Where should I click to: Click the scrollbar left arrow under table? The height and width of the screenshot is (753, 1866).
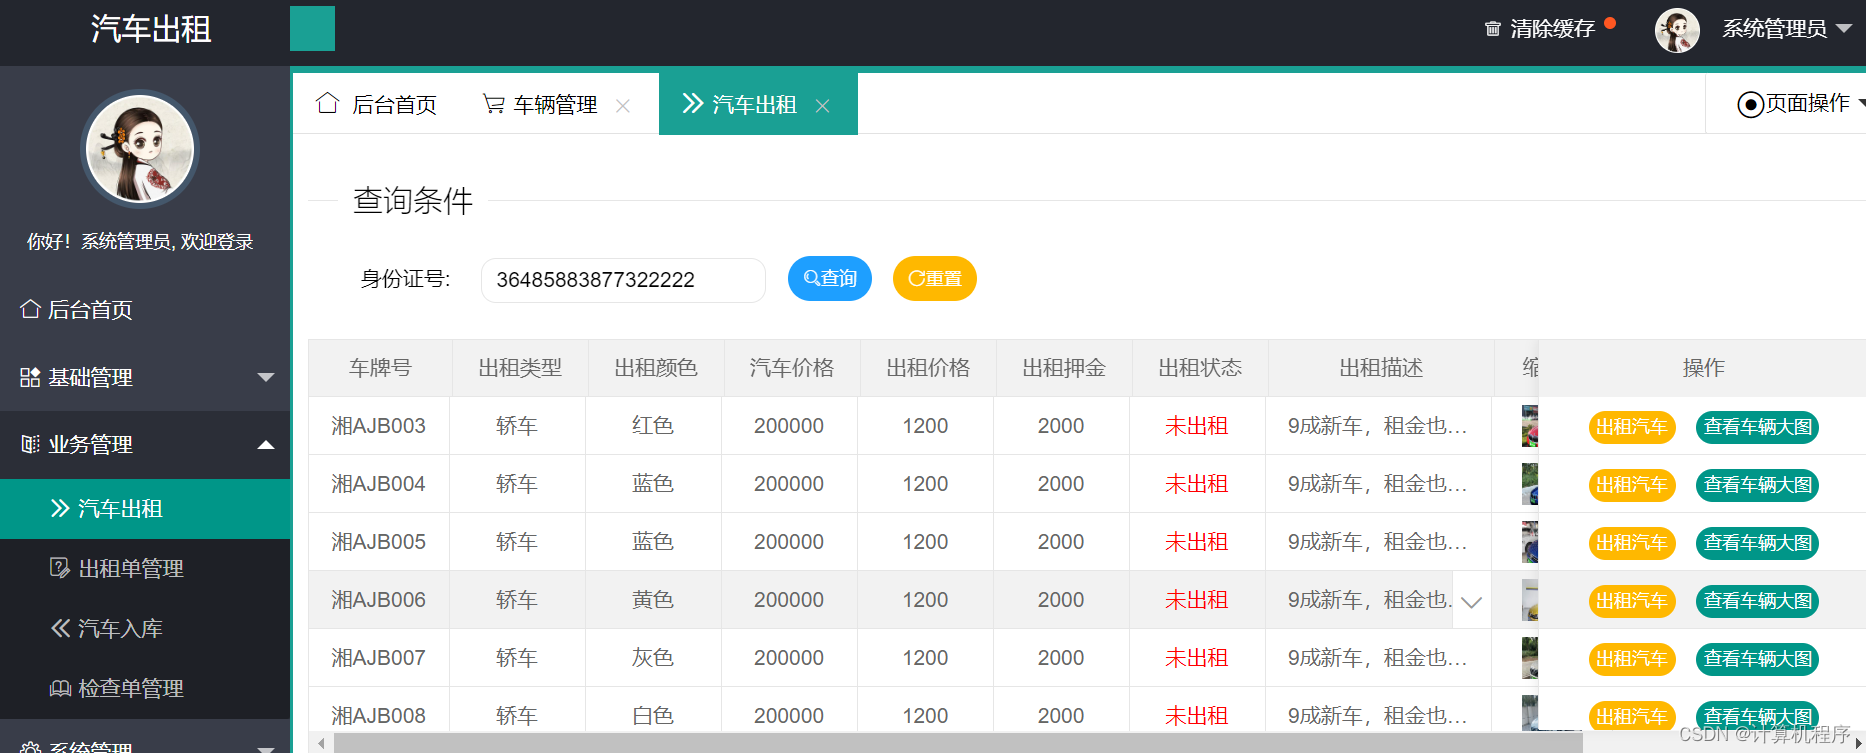[x=321, y=743]
